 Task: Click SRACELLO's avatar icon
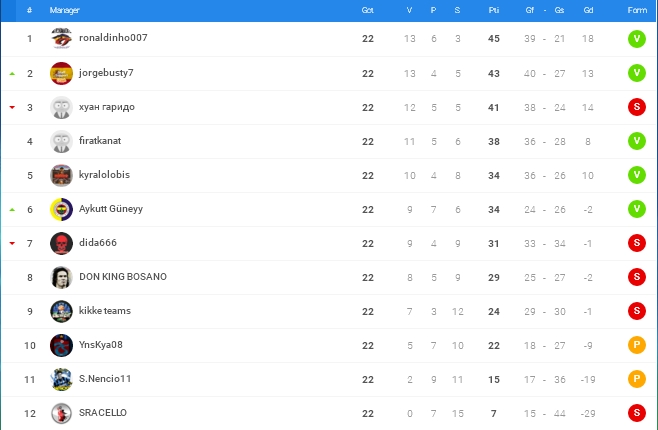point(61,413)
